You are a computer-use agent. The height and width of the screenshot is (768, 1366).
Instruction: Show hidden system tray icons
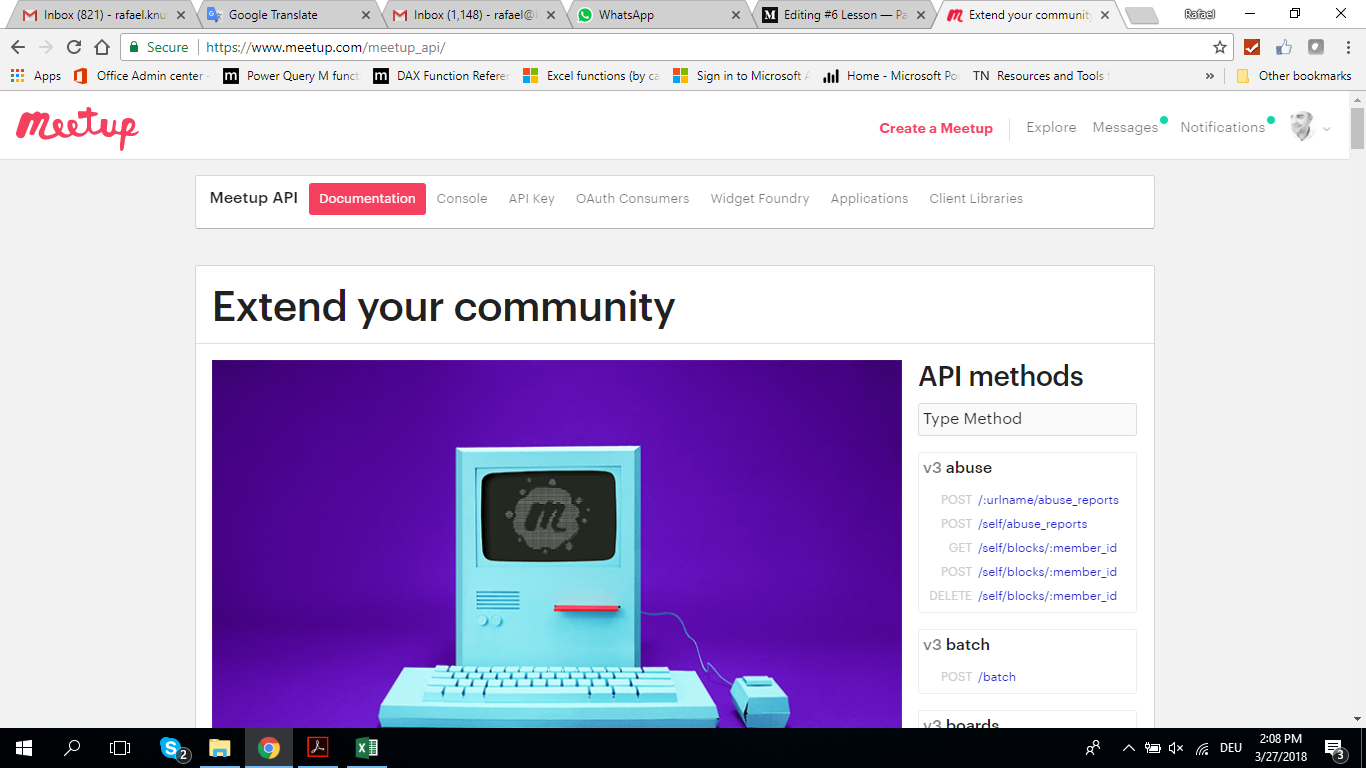1129,748
